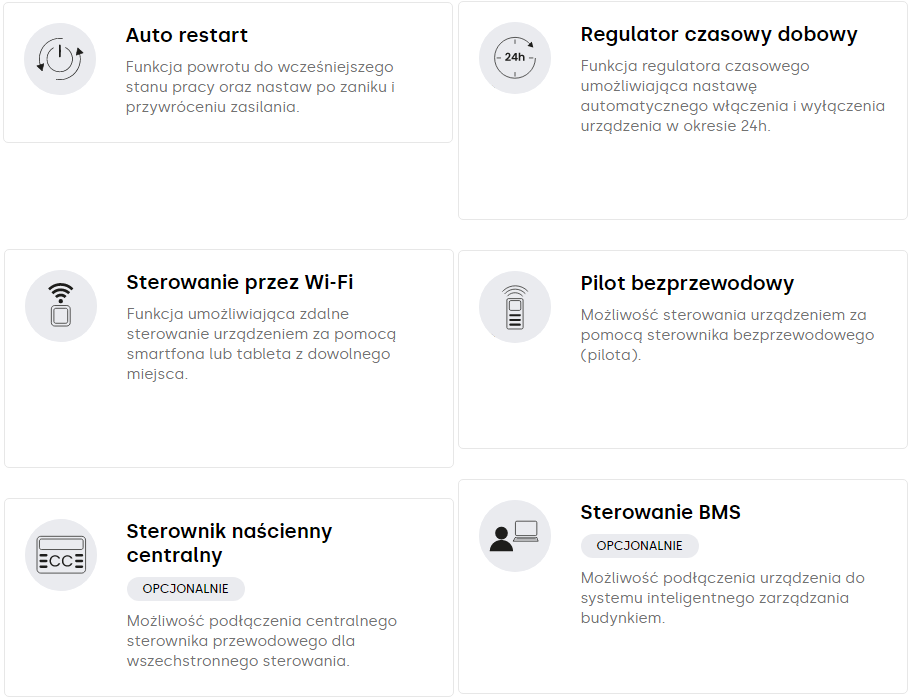The image size is (914, 699).
Task: Click the Wi-Fi smartphone control icon
Action: click(61, 306)
